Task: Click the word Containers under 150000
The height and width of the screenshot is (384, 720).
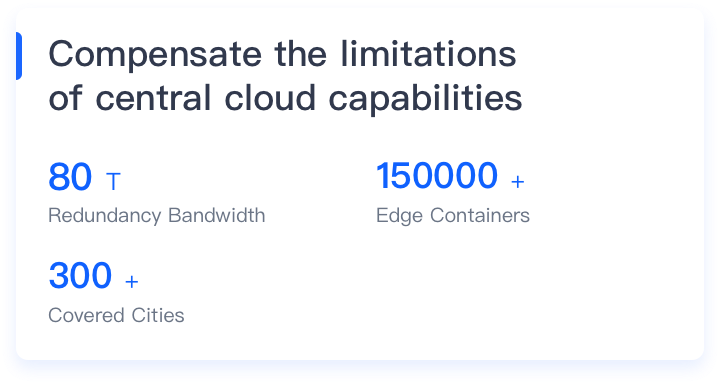Action: (480, 215)
